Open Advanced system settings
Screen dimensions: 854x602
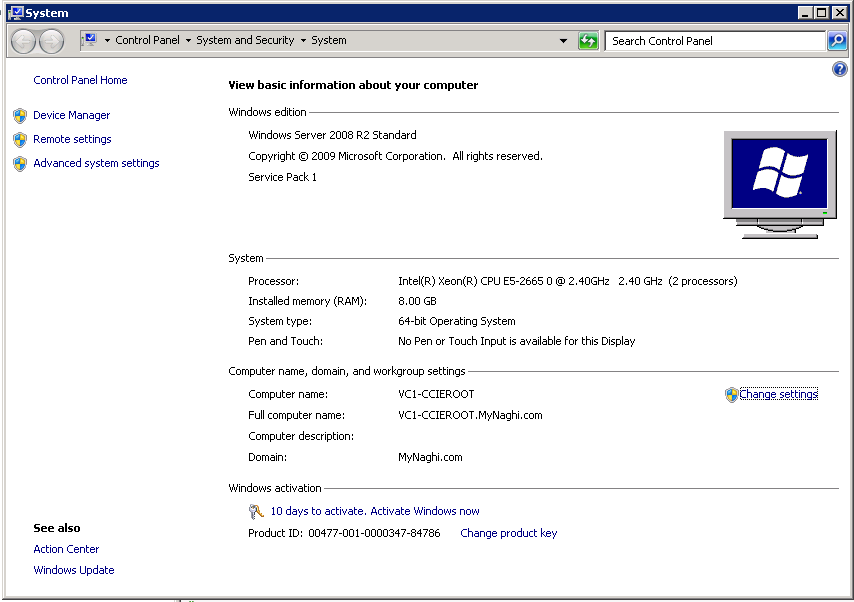pyautogui.click(x=96, y=164)
